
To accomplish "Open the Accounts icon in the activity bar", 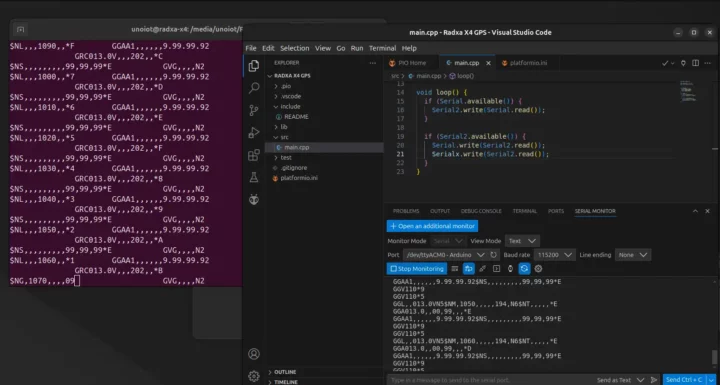I will click(253, 354).
